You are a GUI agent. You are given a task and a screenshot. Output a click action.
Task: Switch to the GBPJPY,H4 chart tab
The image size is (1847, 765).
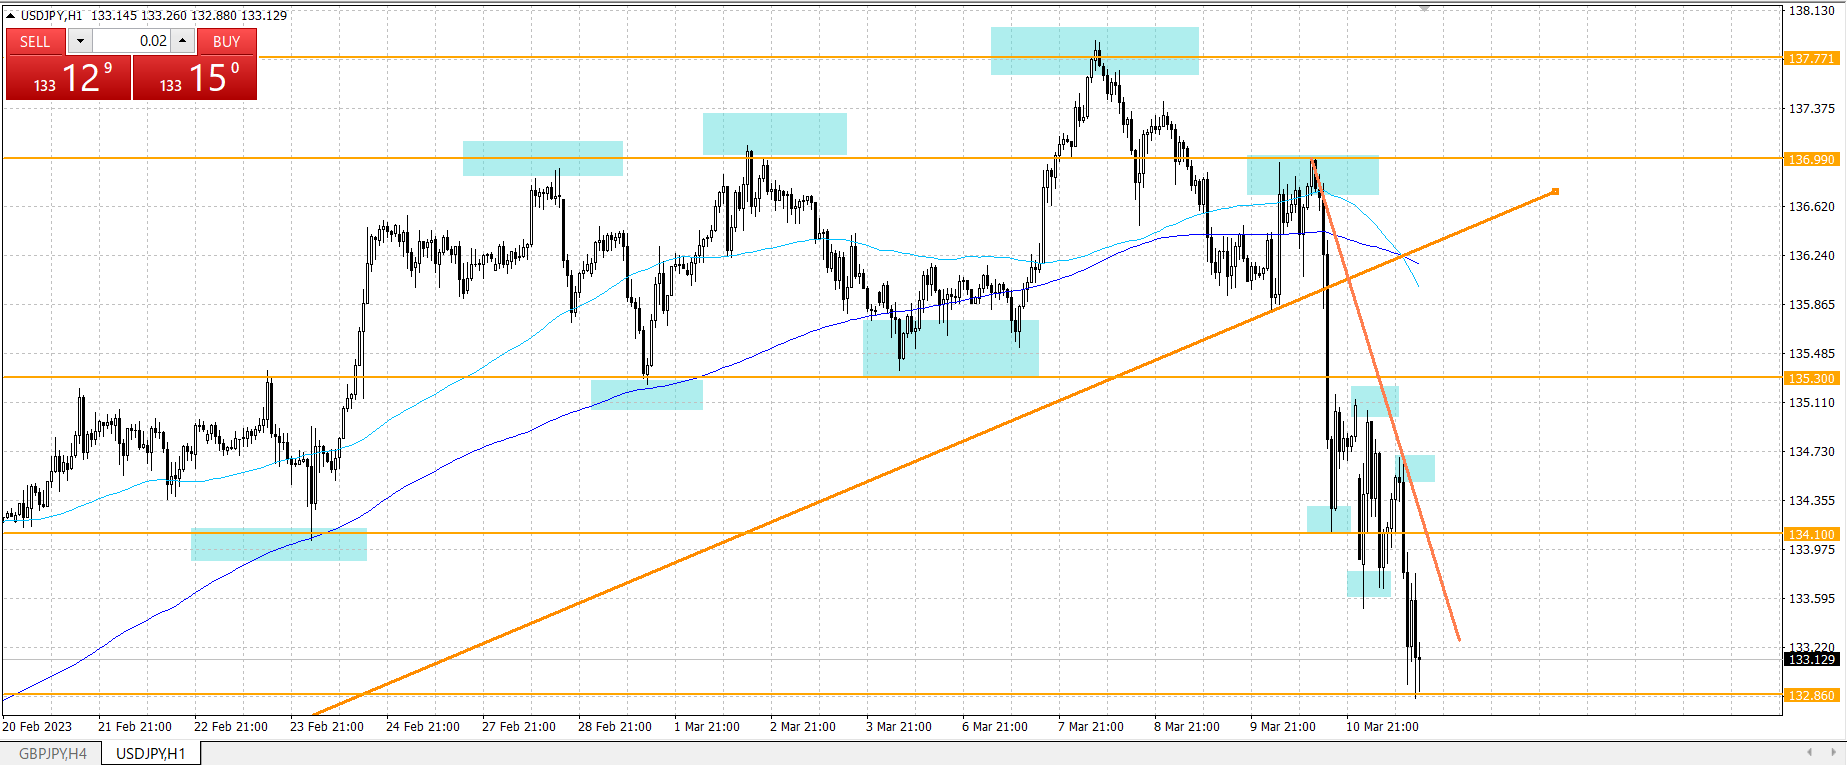[52, 753]
